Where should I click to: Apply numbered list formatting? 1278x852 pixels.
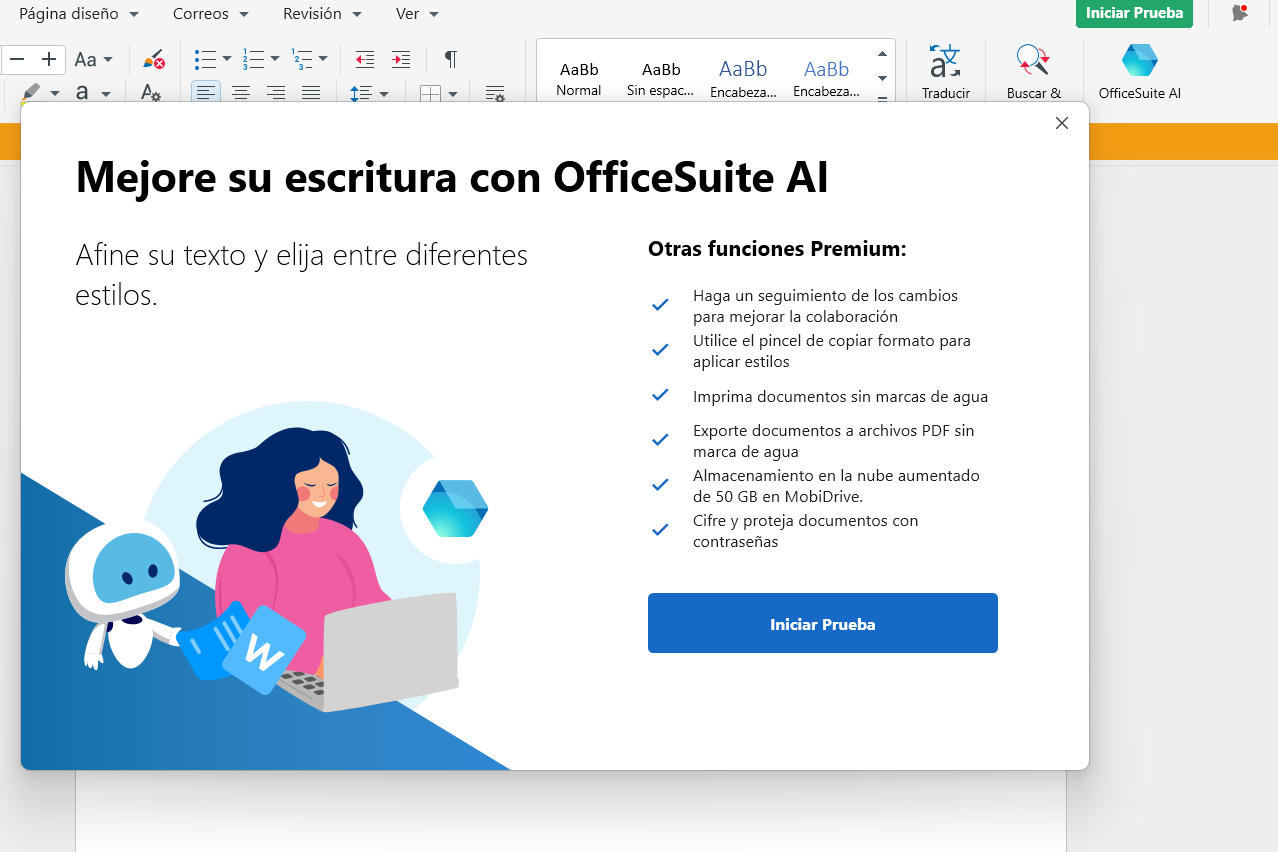click(x=253, y=60)
